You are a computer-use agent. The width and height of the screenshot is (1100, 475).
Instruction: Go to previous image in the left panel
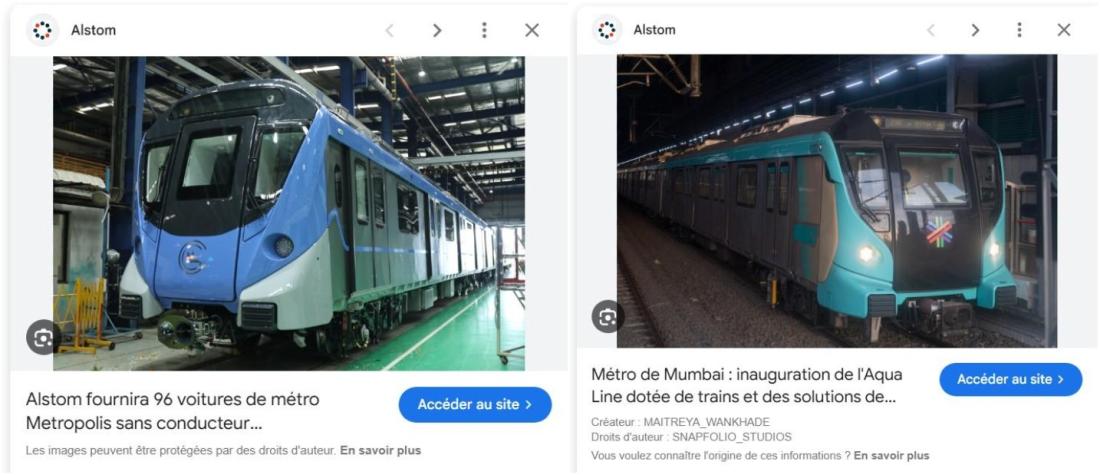click(389, 30)
